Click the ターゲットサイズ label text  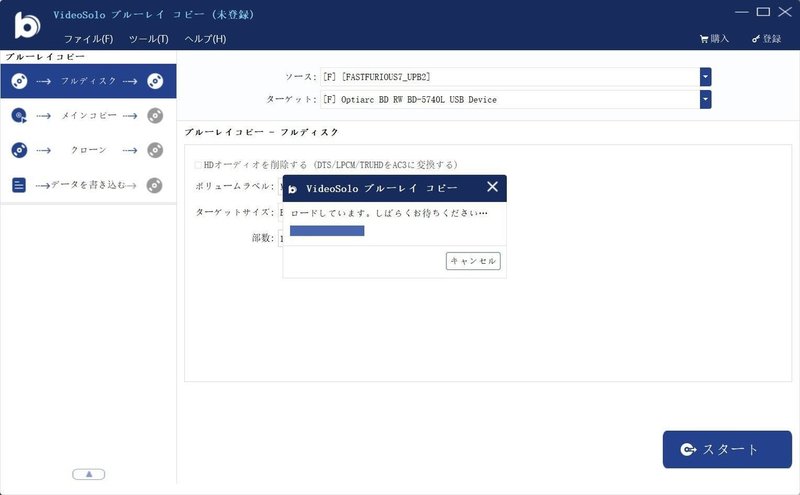pos(235,212)
